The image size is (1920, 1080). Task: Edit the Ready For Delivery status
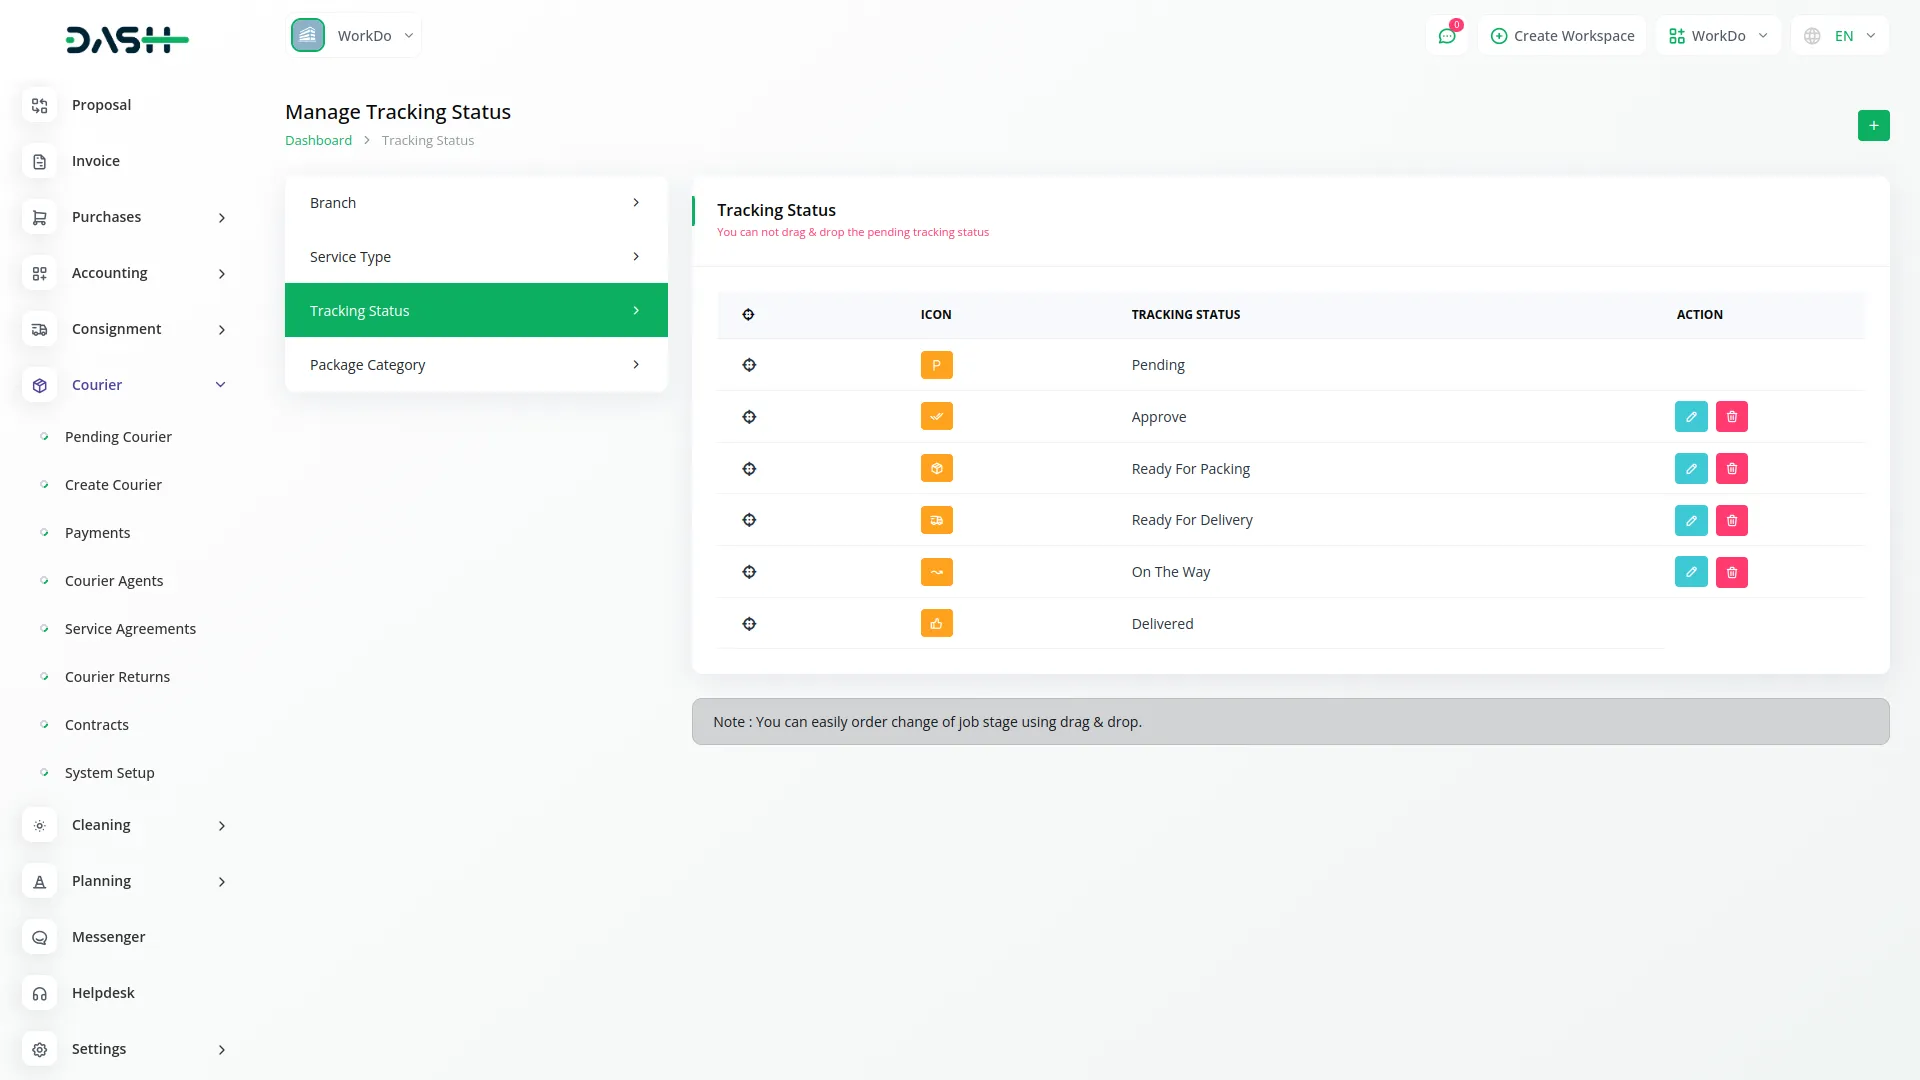click(1690, 520)
